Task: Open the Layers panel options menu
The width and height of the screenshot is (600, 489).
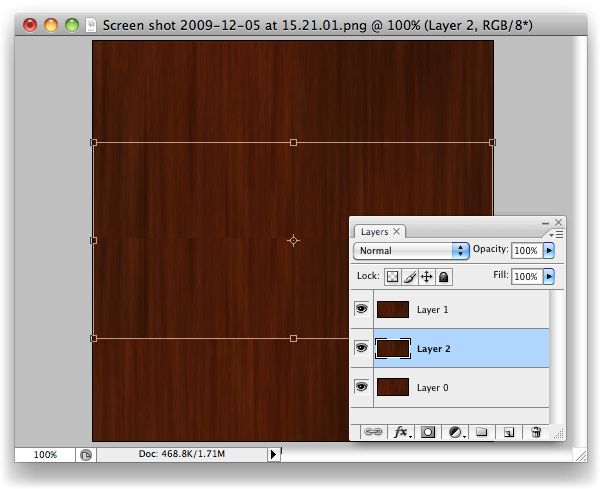Action: point(557,233)
